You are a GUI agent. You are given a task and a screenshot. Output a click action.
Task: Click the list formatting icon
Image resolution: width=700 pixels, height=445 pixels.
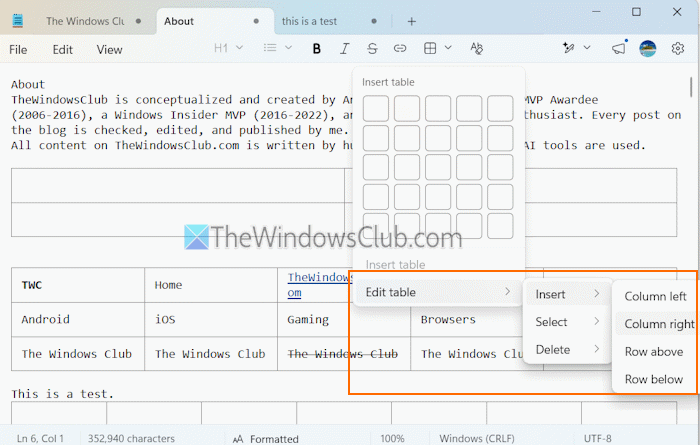[x=270, y=48]
